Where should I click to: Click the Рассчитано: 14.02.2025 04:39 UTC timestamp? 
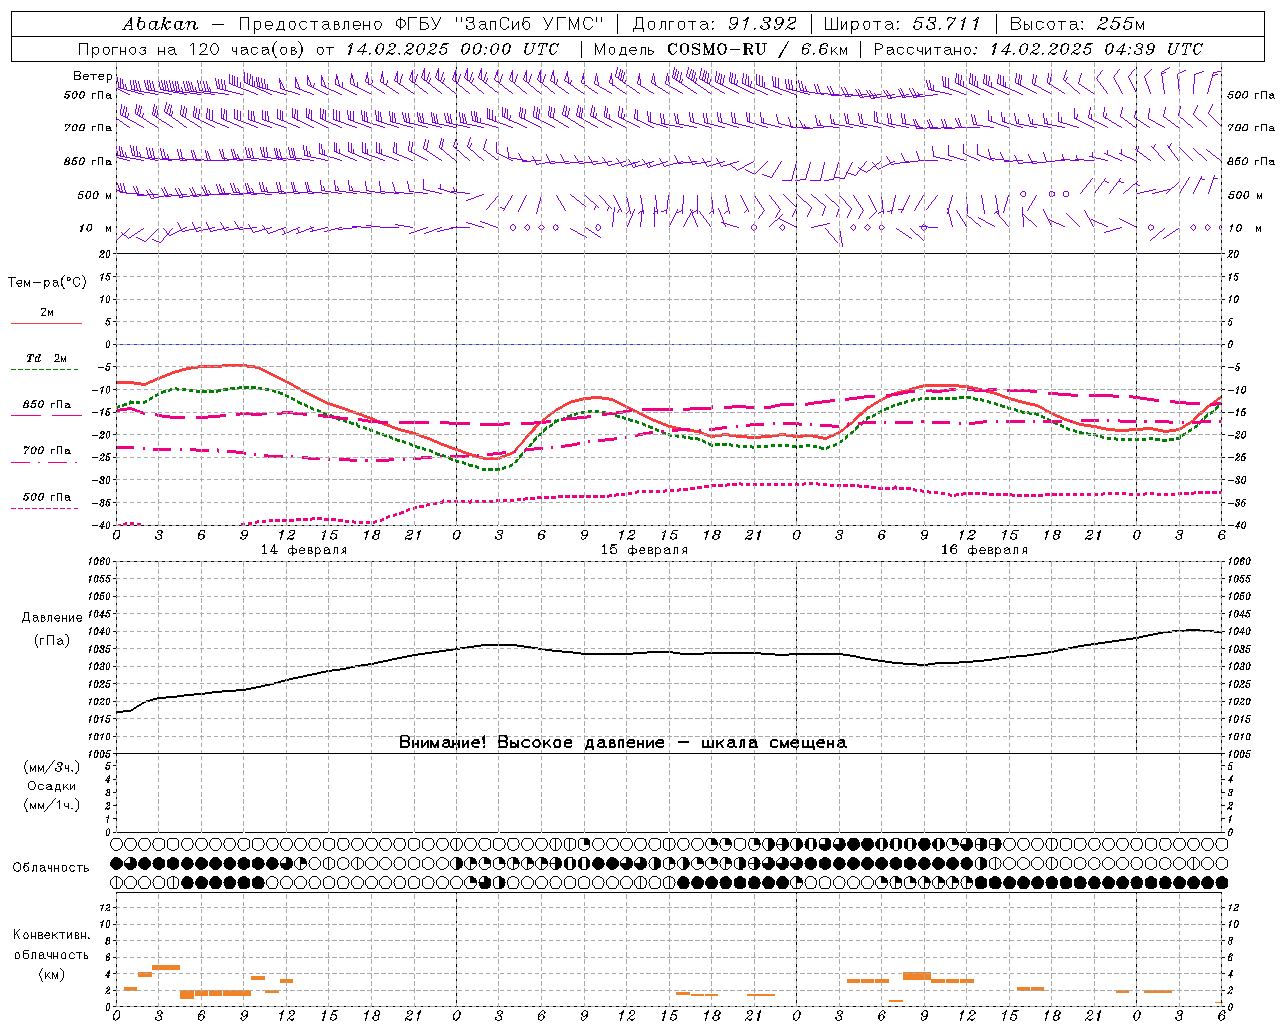[1038, 49]
